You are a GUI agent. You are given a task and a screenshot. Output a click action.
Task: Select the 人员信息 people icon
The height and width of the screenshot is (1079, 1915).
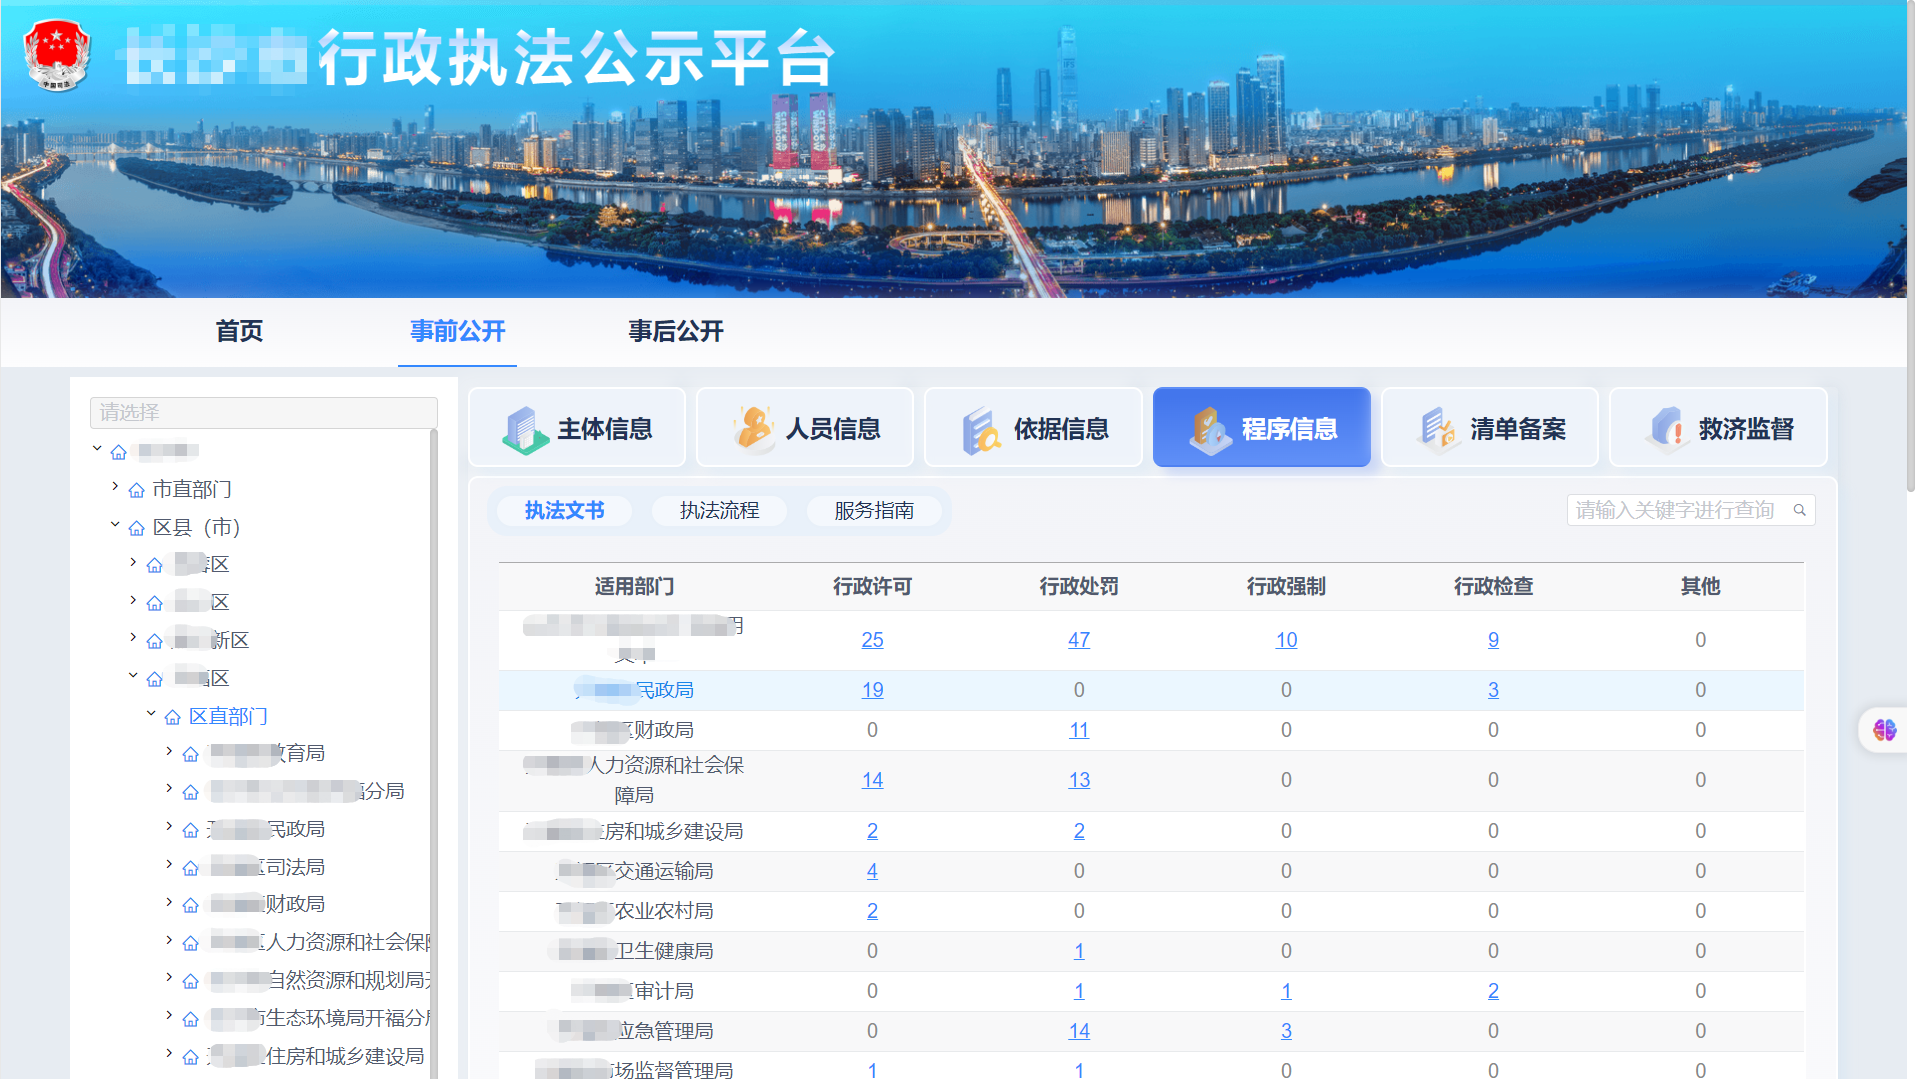point(753,427)
